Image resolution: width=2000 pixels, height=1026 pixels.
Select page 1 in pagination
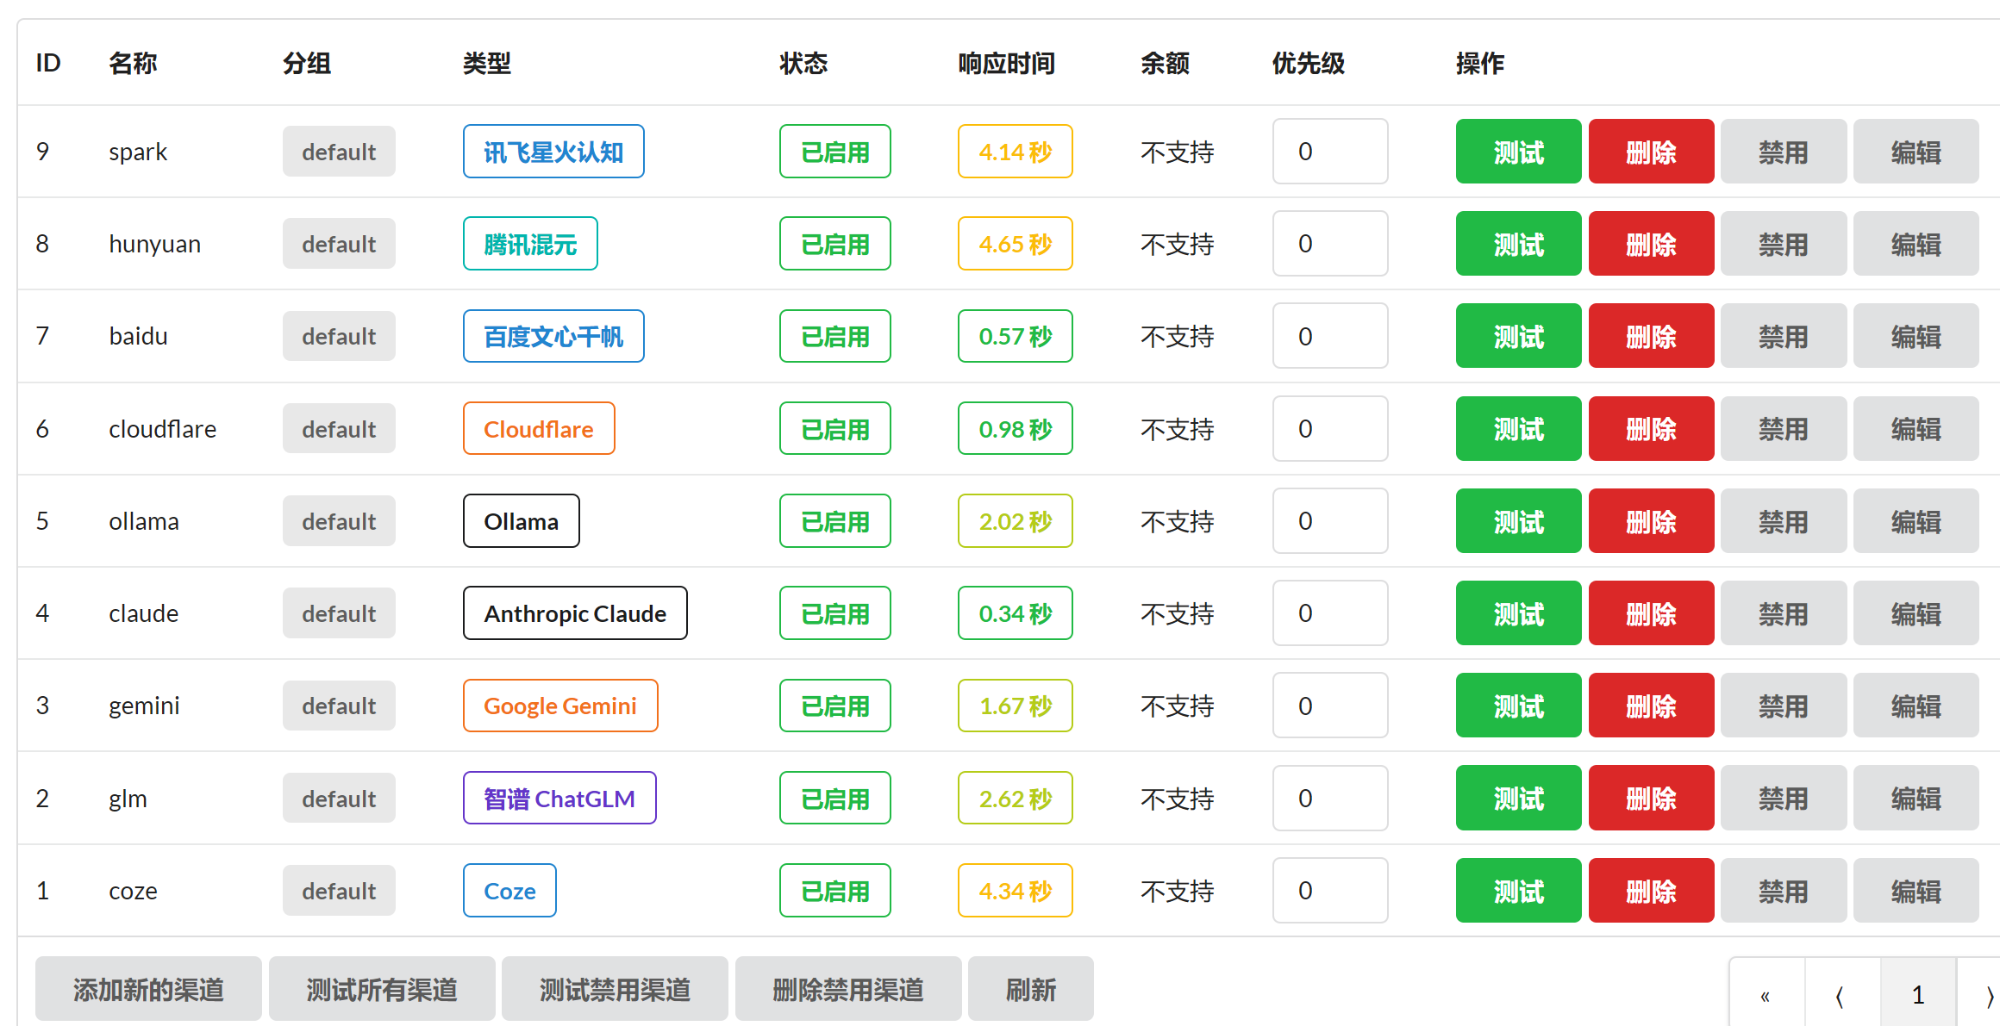click(1918, 994)
